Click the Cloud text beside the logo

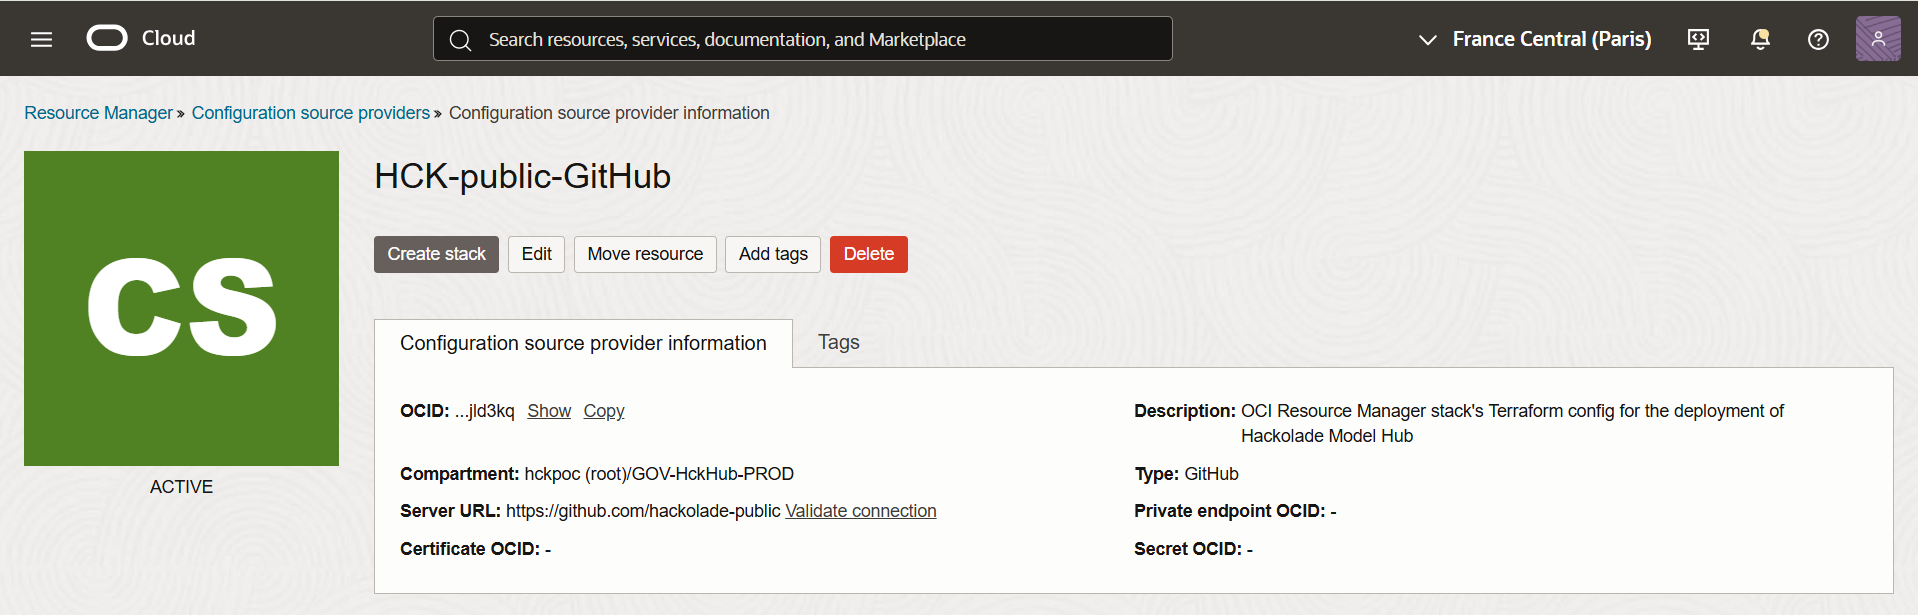pyautogui.click(x=168, y=38)
